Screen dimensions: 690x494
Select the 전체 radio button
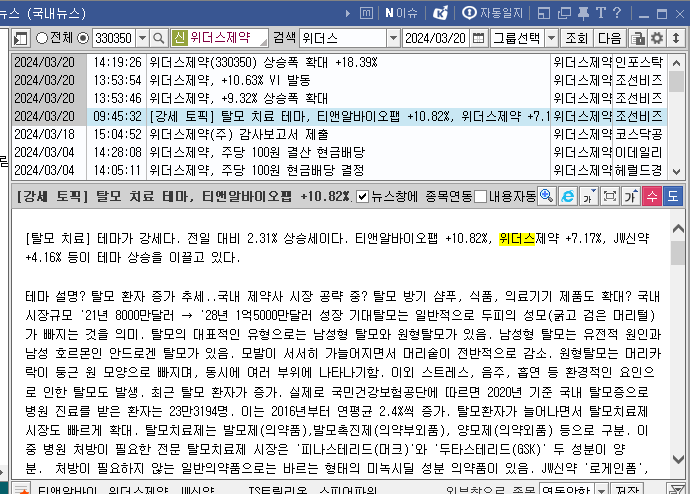click(x=41, y=38)
